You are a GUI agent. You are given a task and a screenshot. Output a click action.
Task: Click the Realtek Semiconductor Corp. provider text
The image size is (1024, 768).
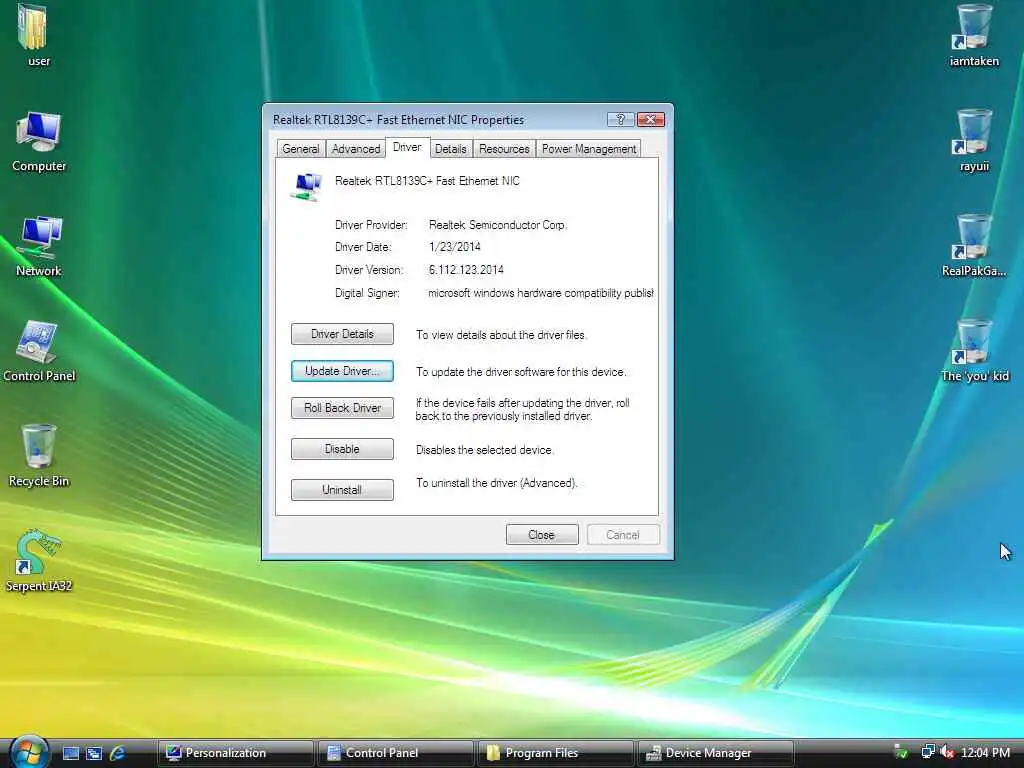498,225
